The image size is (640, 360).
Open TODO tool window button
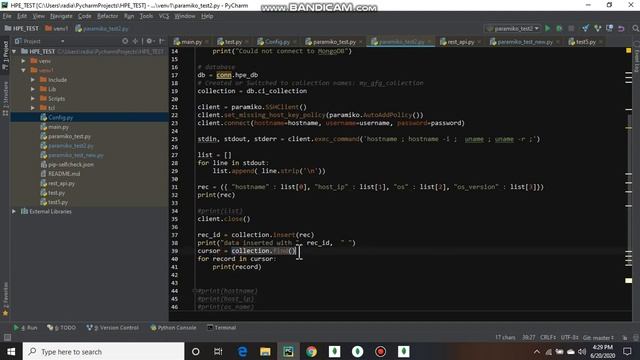pyautogui.click(x=62, y=327)
